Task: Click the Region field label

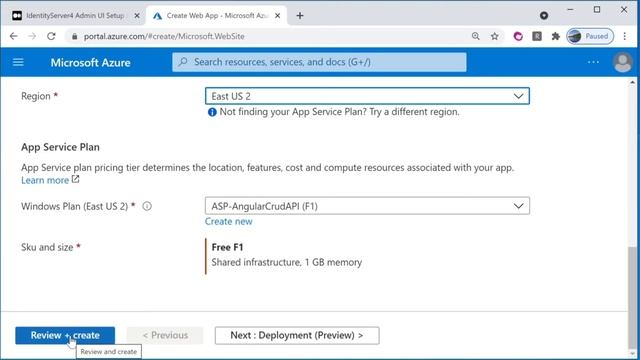Action: pos(36,96)
